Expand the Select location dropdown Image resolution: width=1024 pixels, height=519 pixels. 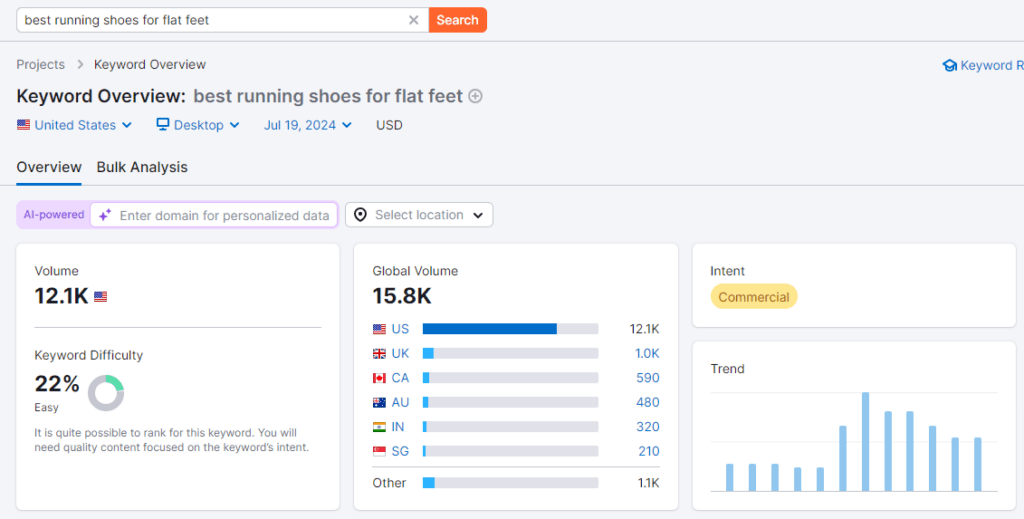(x=419, y=215)
